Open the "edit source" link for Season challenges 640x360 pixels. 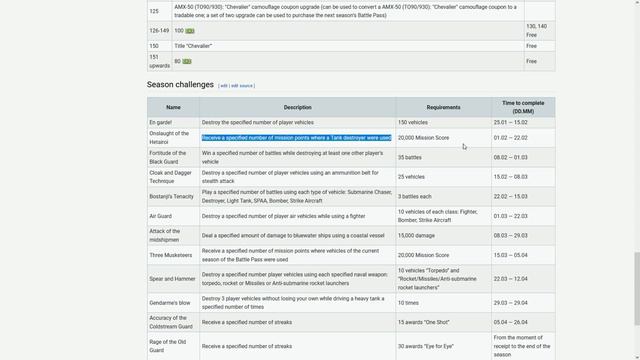(242, 86)
